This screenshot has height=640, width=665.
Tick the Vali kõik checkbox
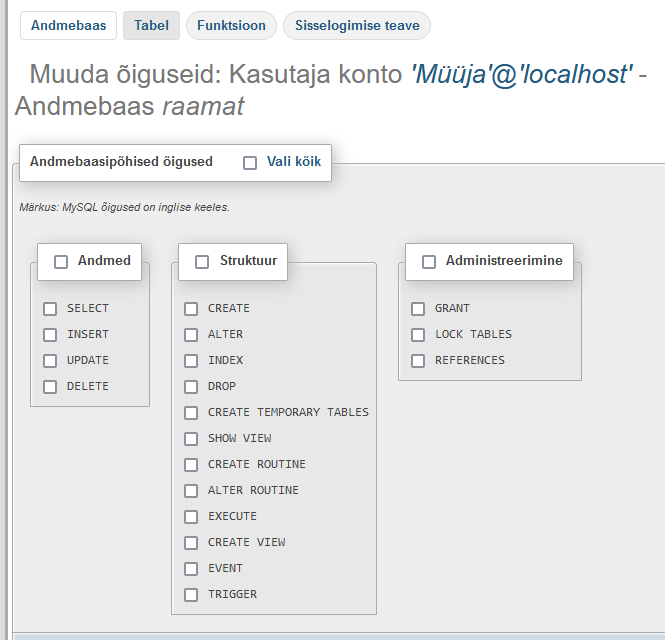pyautogui.click(x=250, y=162)
